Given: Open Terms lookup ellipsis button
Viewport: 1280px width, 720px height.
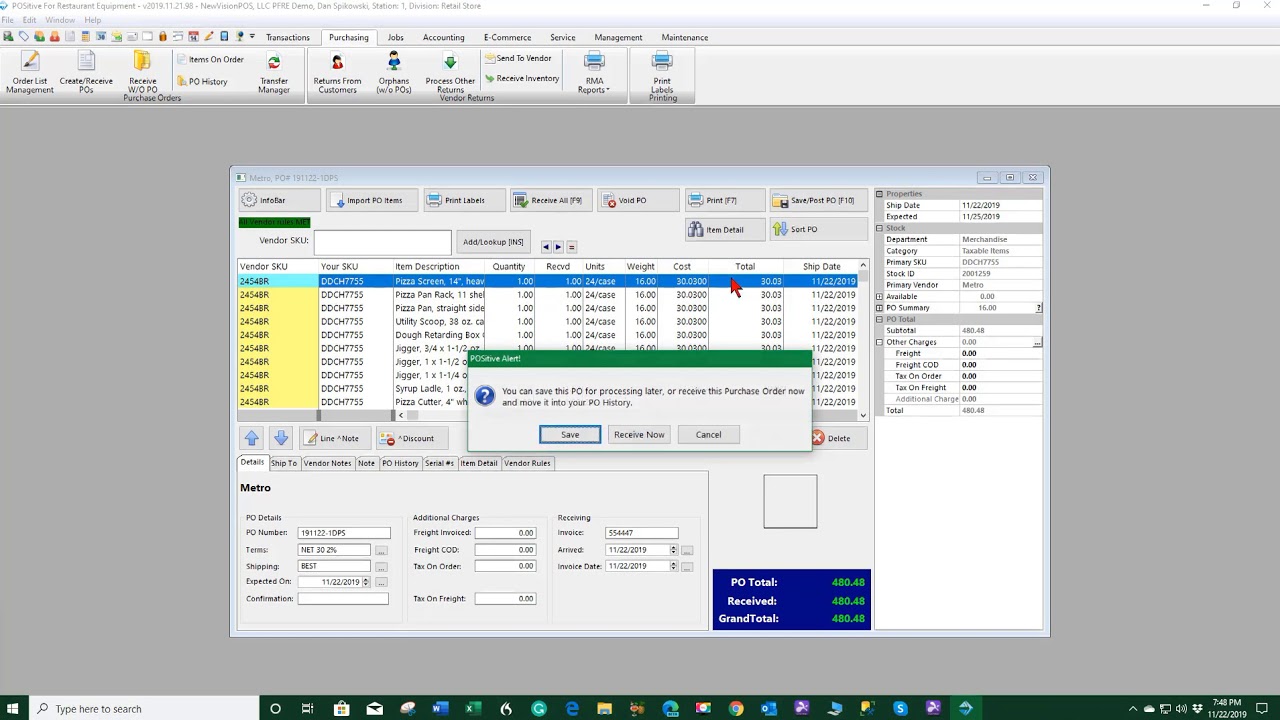Looking at the screenshot, I should pyautogui.click(x=381, y=550).
